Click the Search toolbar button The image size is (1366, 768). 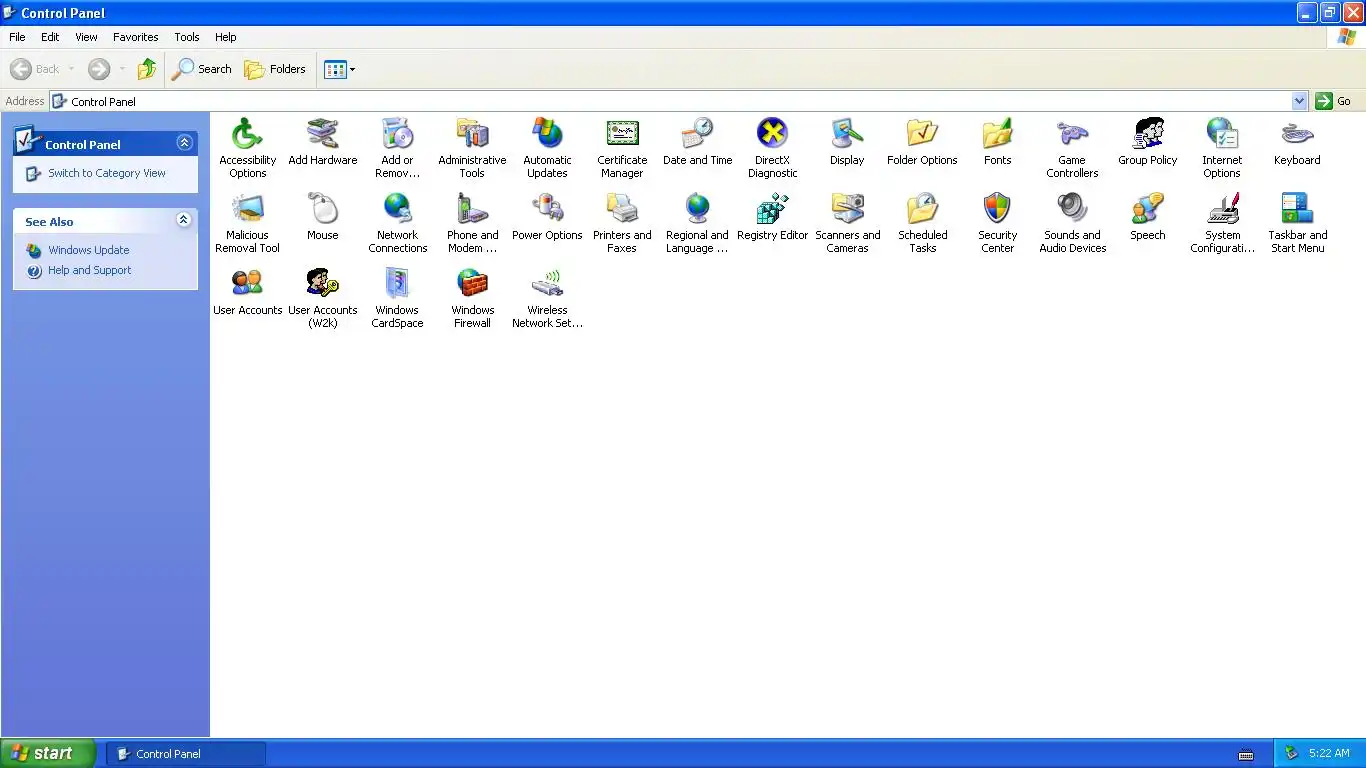coord(202,69)
